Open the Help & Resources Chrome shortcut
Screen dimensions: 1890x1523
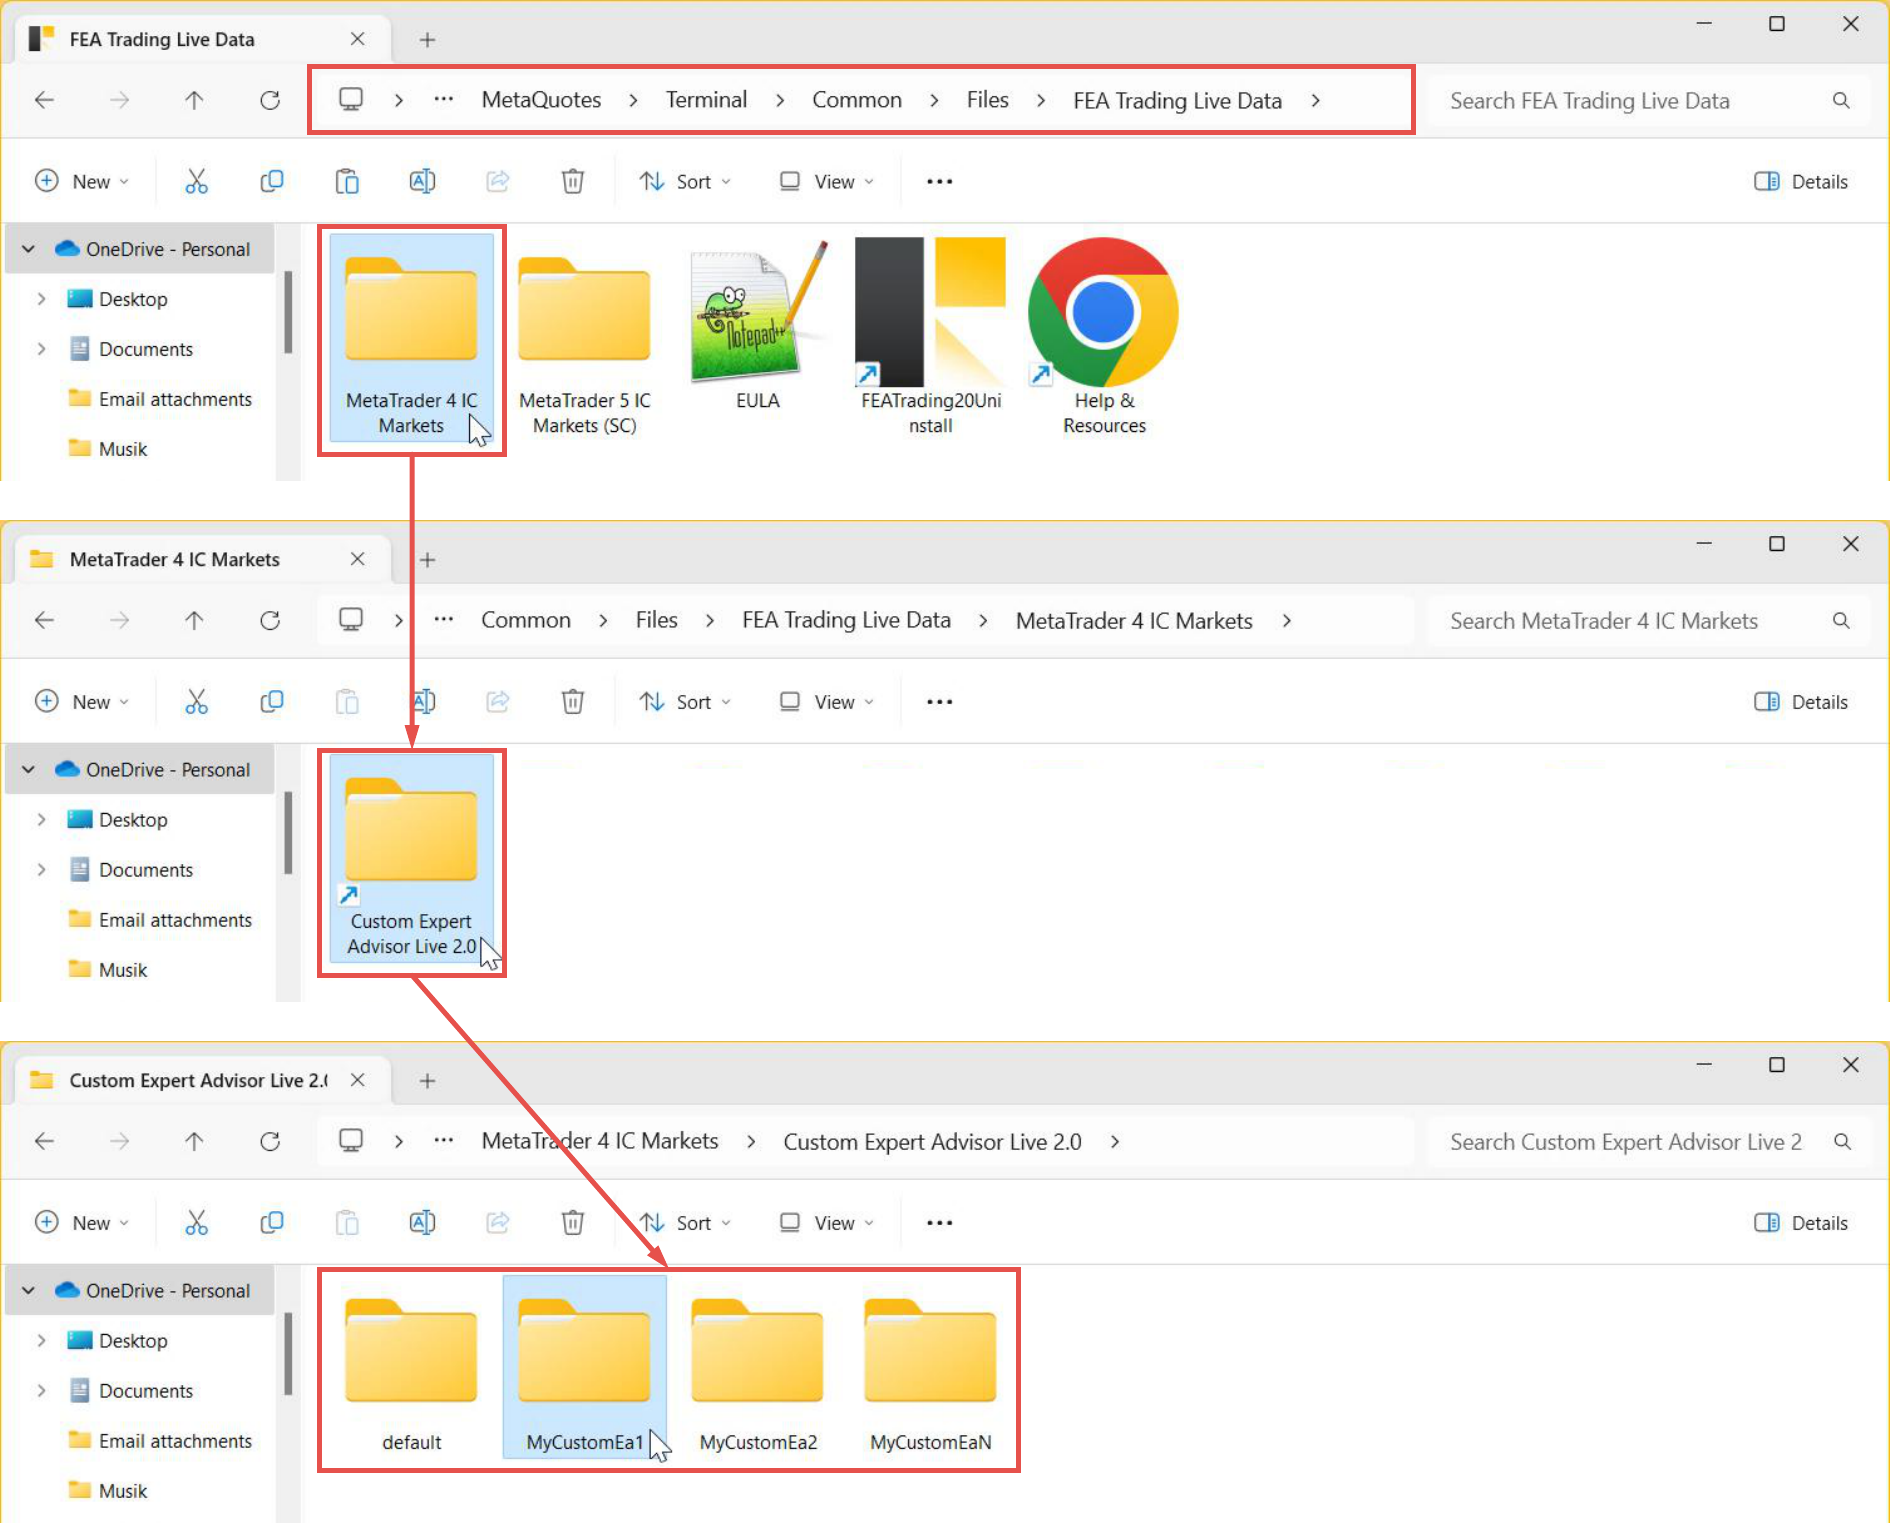tap(1104, 335)
